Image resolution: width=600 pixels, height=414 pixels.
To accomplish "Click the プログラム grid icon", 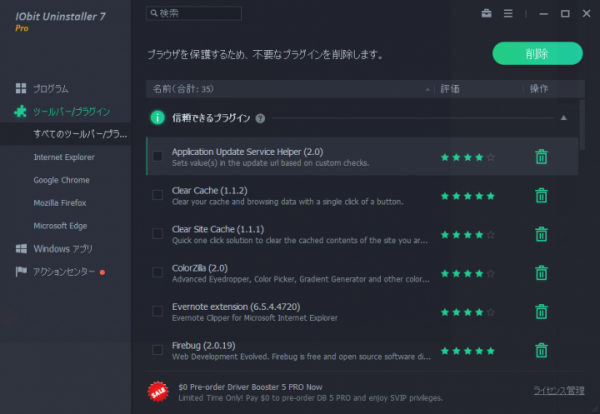I will 21,88.
